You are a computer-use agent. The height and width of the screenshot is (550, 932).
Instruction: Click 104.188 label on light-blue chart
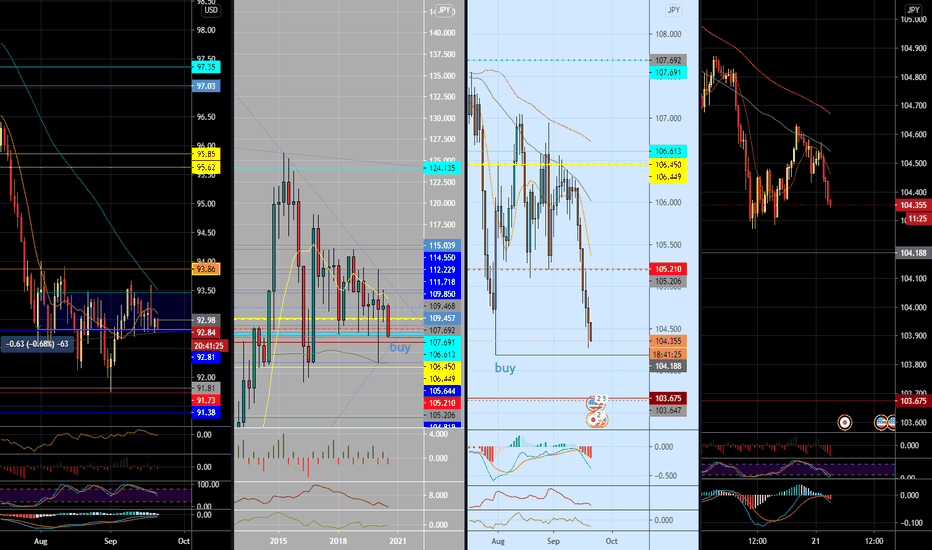pos(668,366)
